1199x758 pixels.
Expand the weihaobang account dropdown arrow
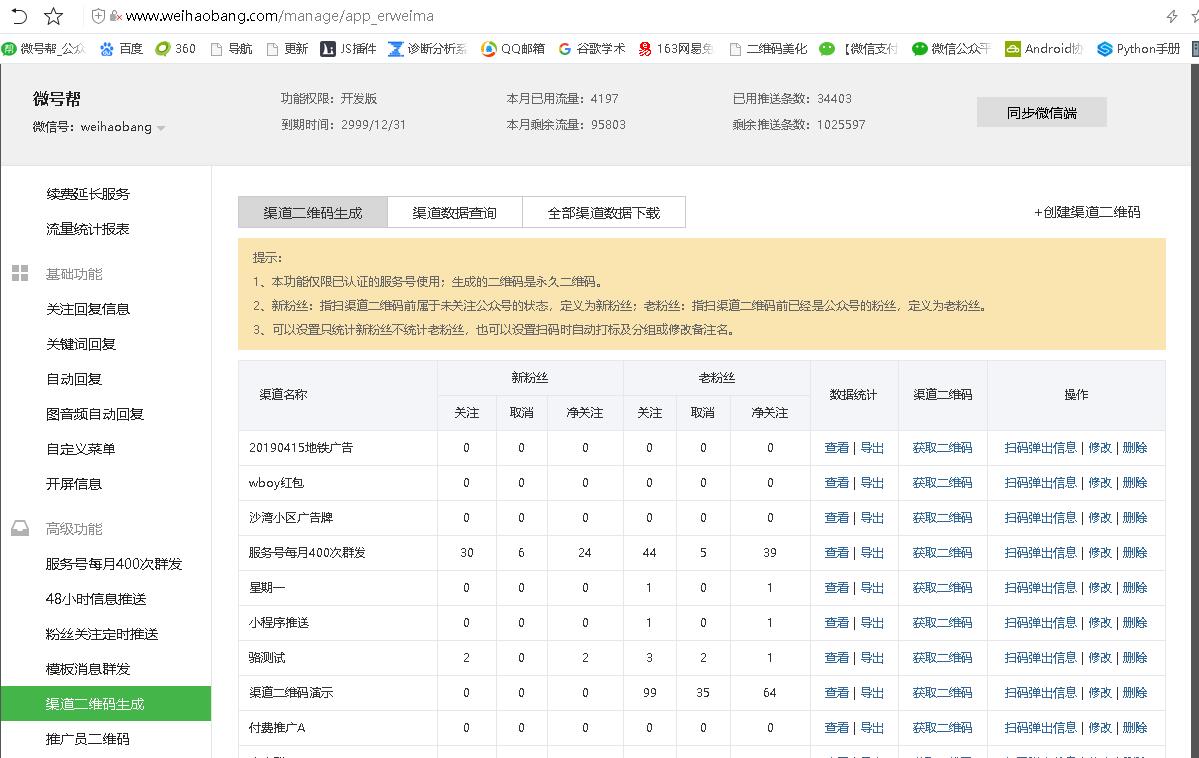point(161,129)
